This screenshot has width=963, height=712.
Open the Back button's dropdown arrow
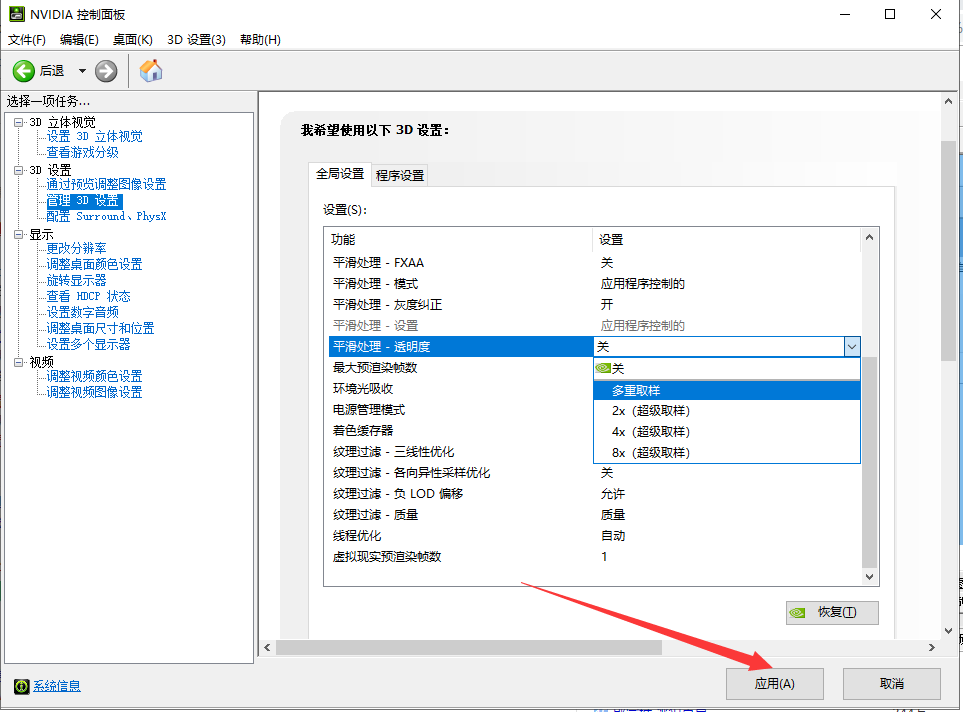[x=81, y=71]
